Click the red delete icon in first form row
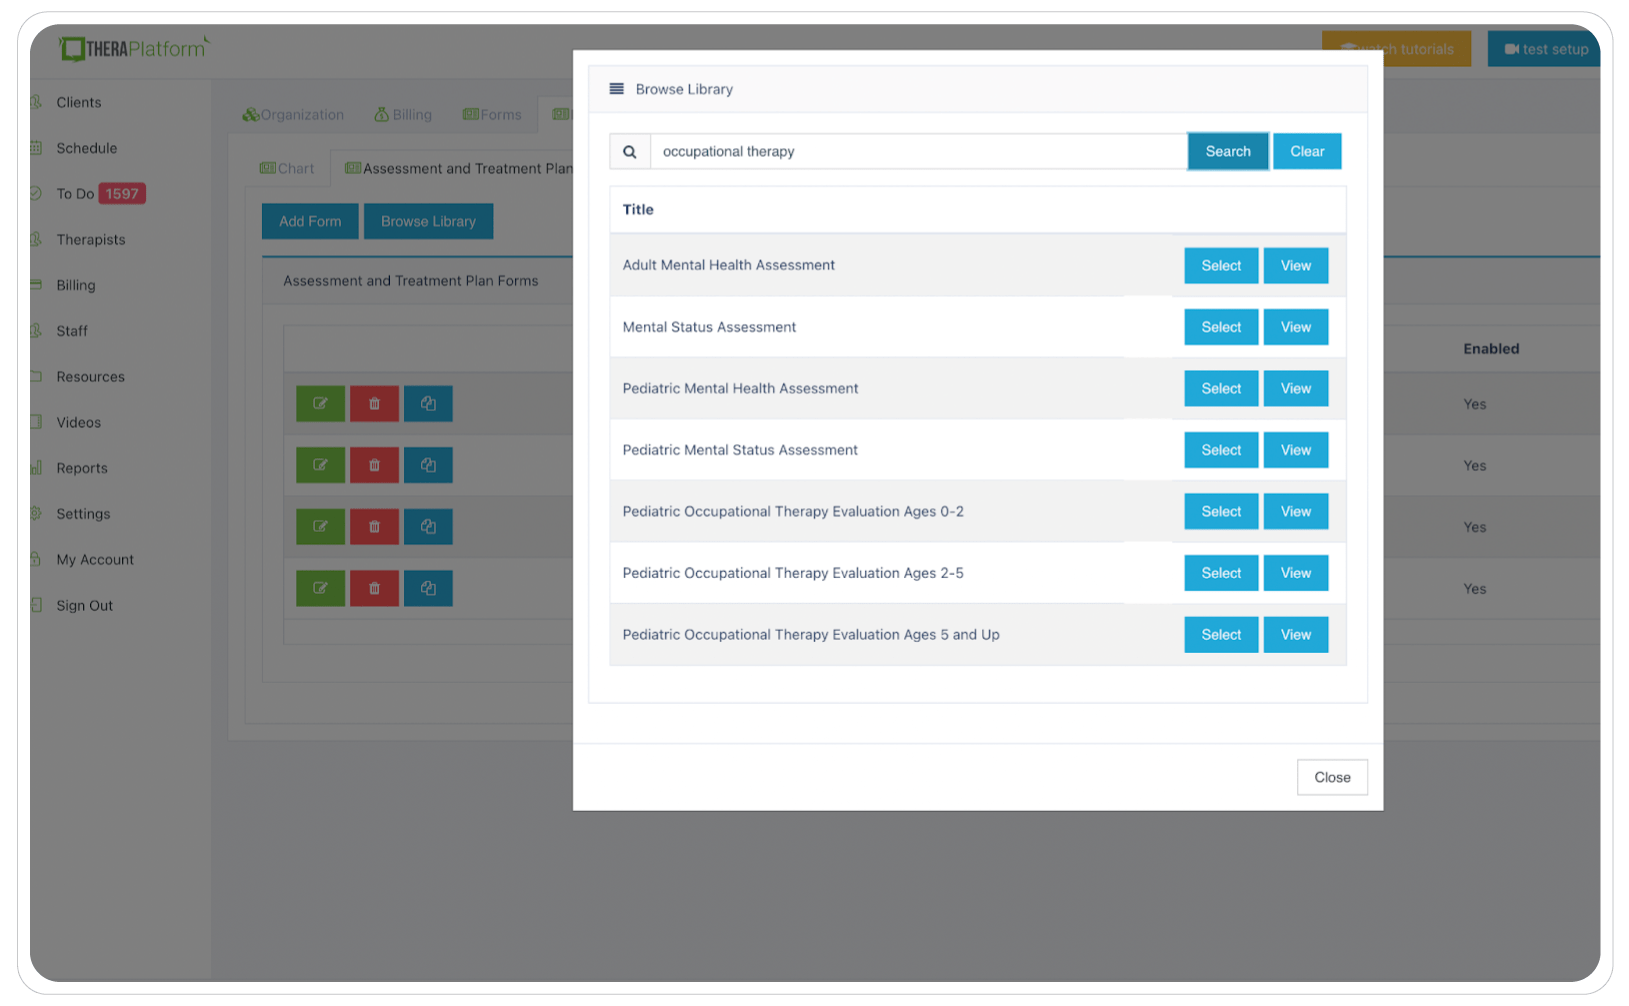This screenshot has height=1006, width=1629. coord(374,404)
